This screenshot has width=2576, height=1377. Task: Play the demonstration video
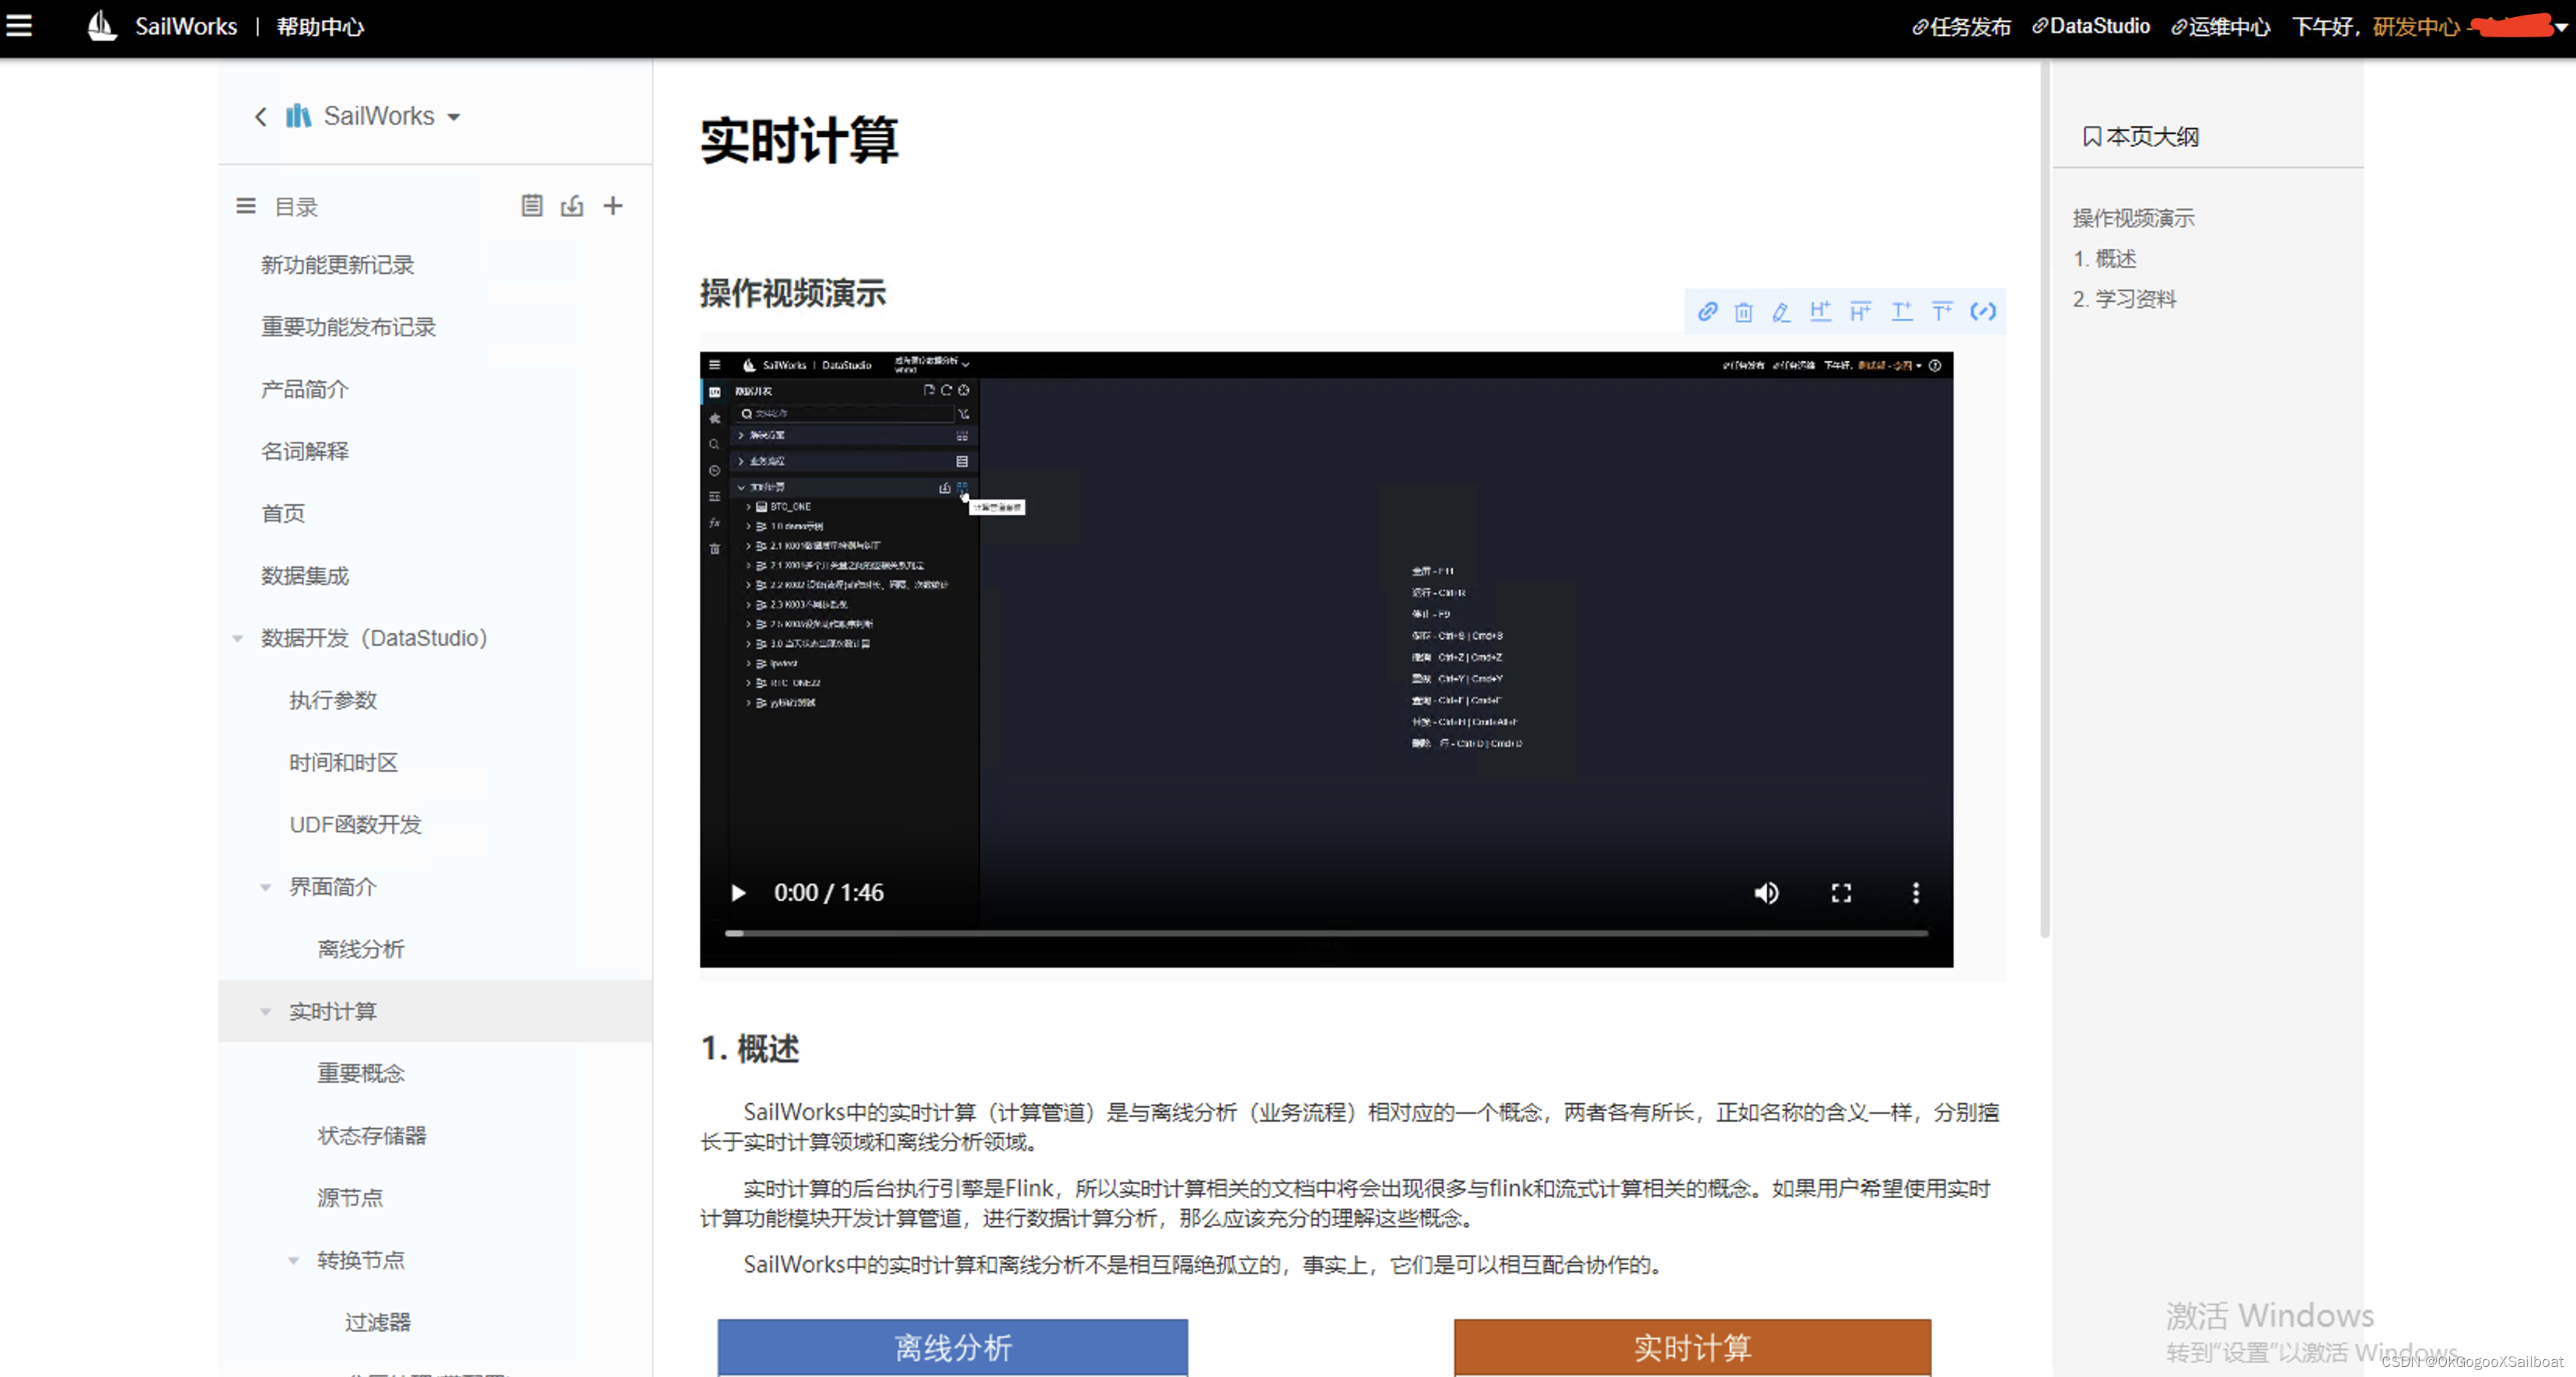click(x=738, y=892)
